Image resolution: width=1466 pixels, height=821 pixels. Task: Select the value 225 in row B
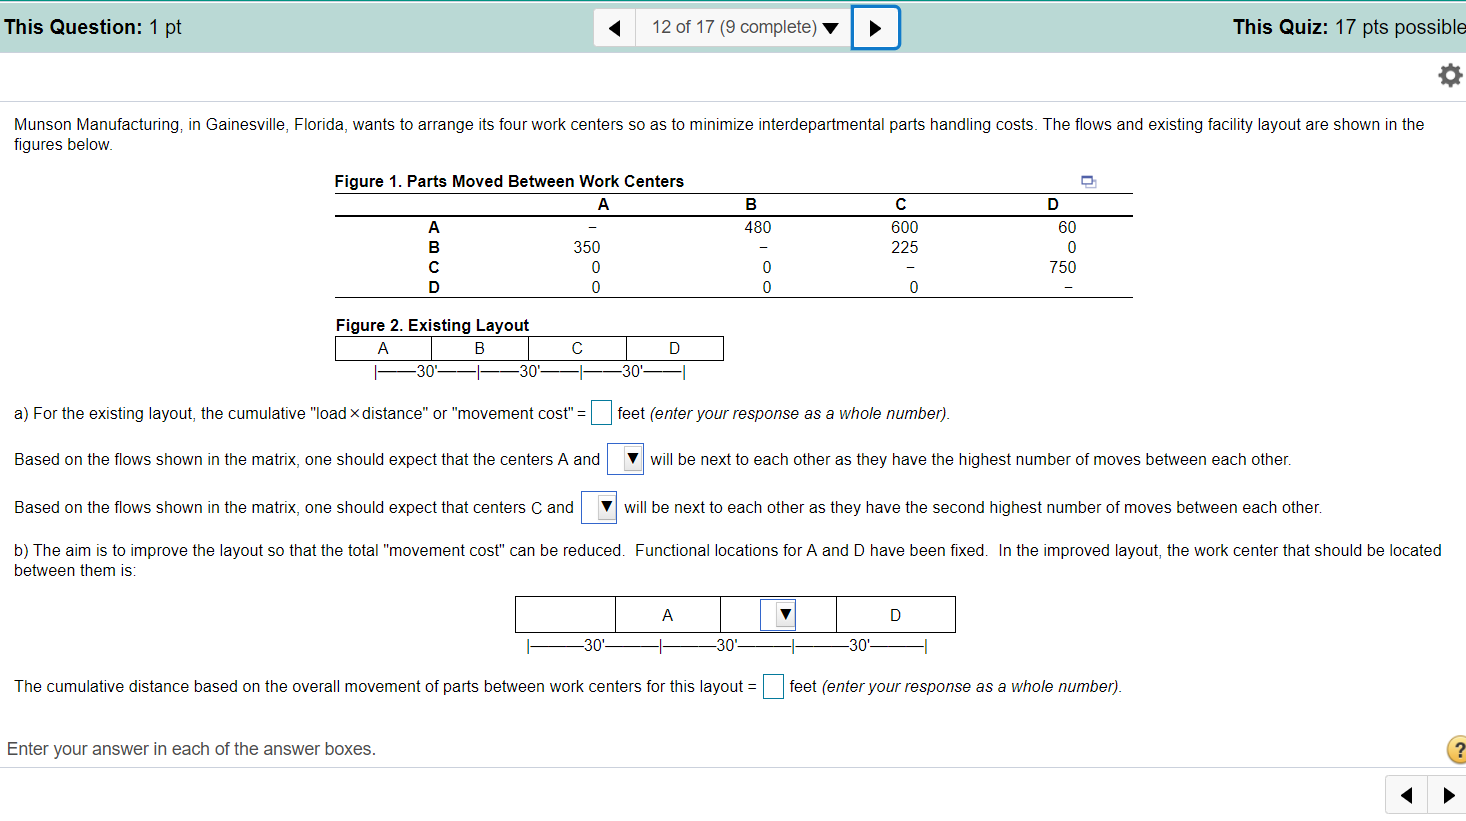pos(905,247)
